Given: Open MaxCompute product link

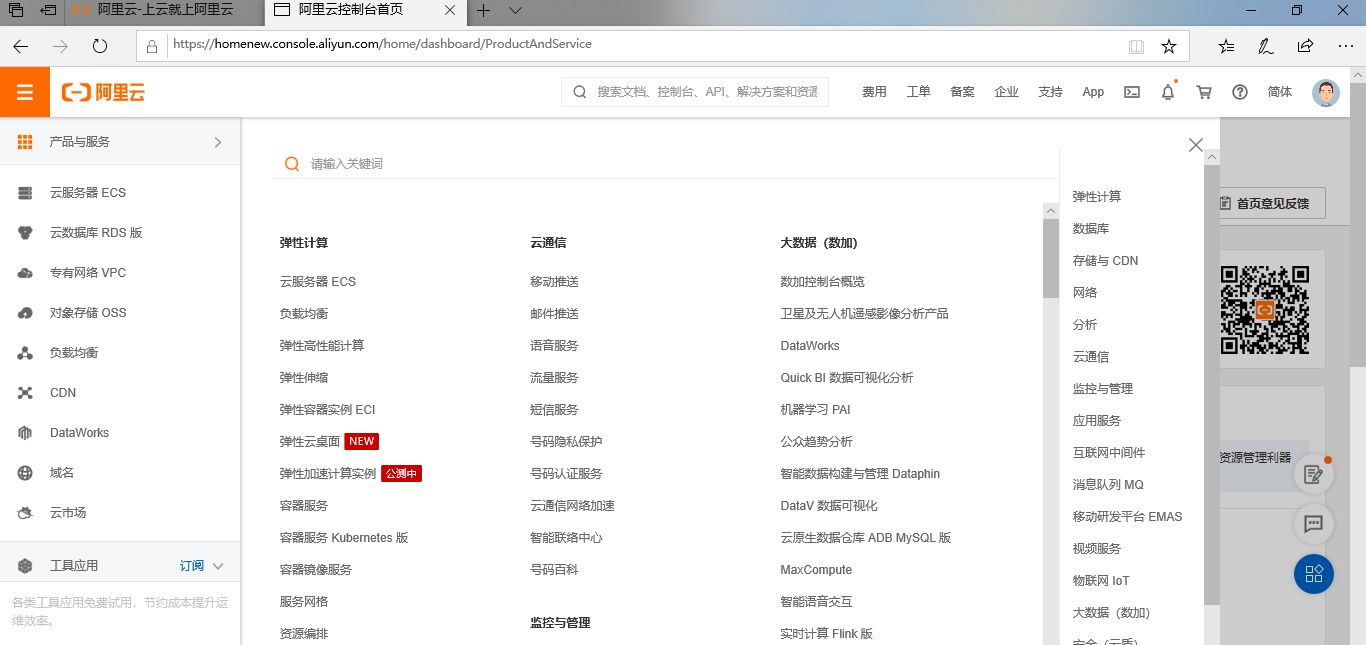Looking at the screenshot, I should (817, 570).
